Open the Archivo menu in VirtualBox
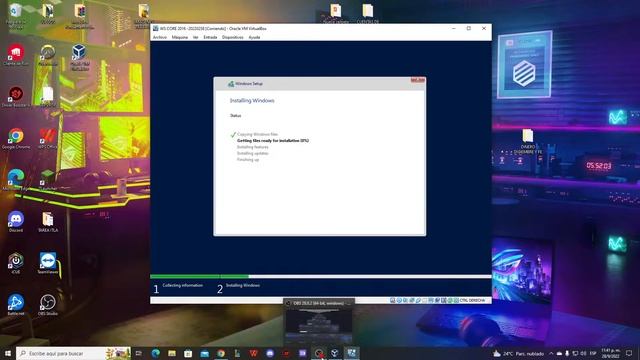This screenshot has width=640, height=360. (160, 37)
